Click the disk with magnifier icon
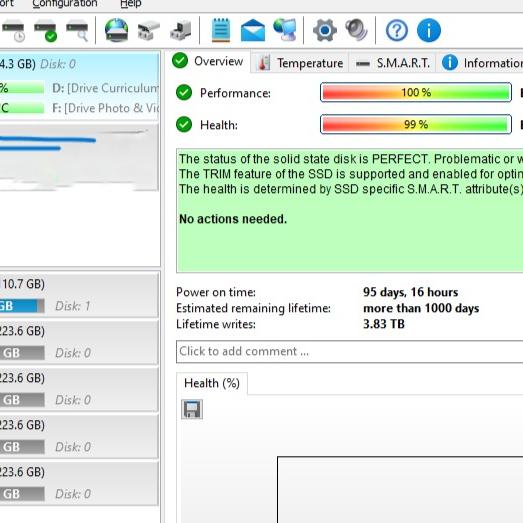 [77, 31]
